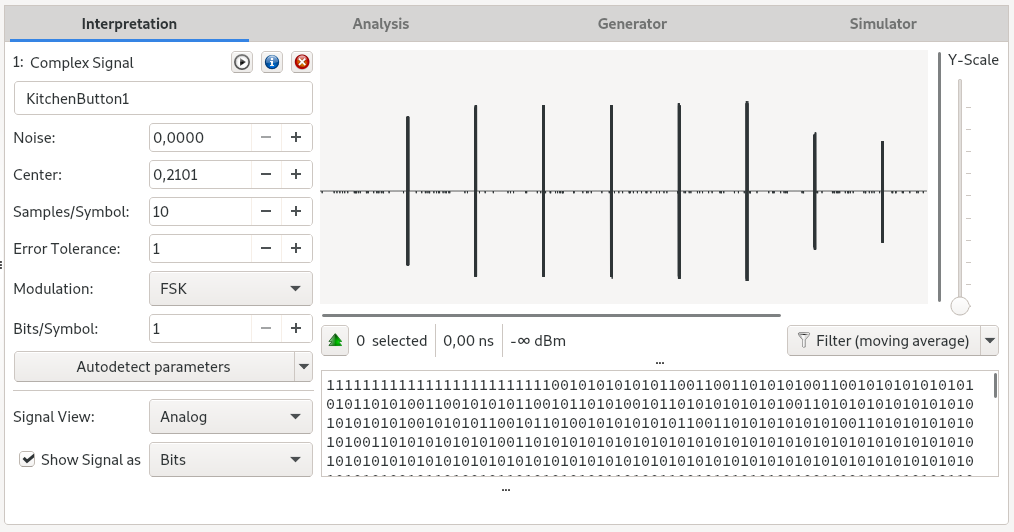Increase the Noise value
The height and width of the screenshot is (532, 1014).
(x=296, y=138)
